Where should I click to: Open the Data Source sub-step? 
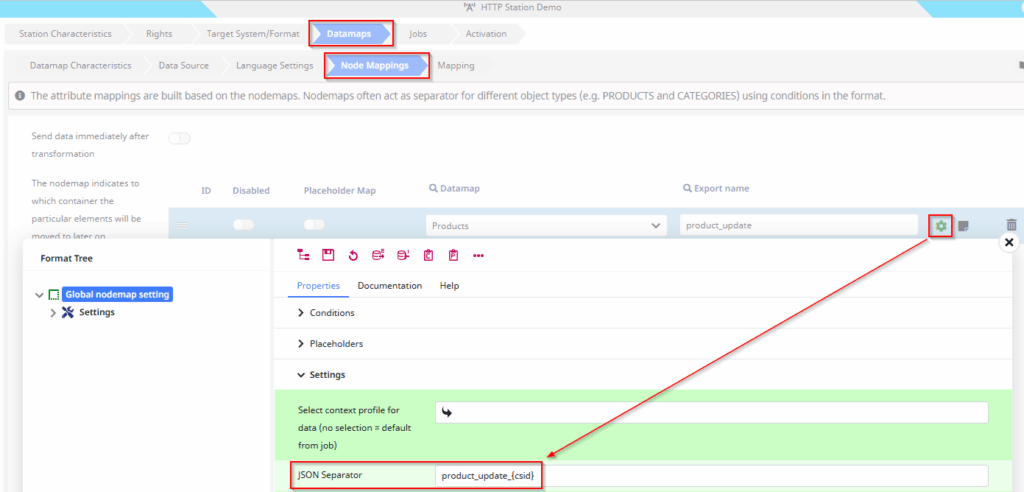click(x=184, y=65)
